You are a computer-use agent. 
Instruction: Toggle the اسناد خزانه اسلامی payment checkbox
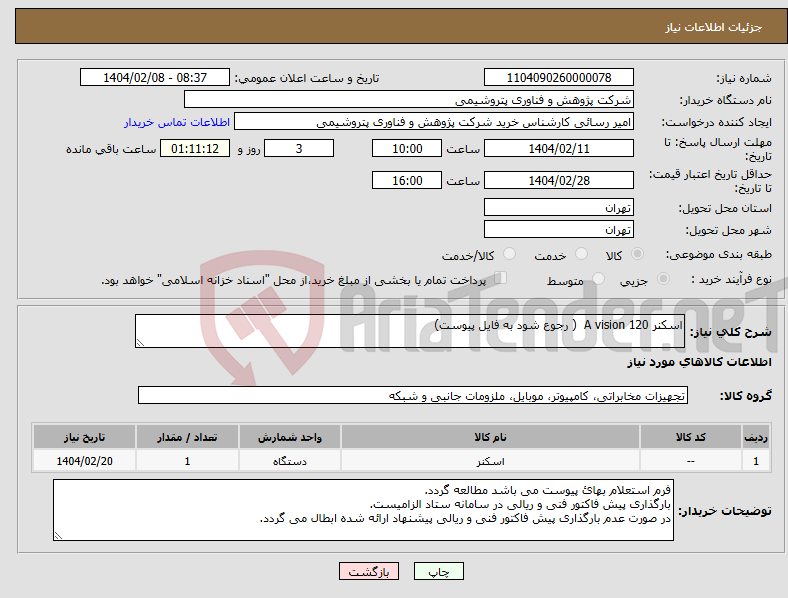tap(501, 278)
